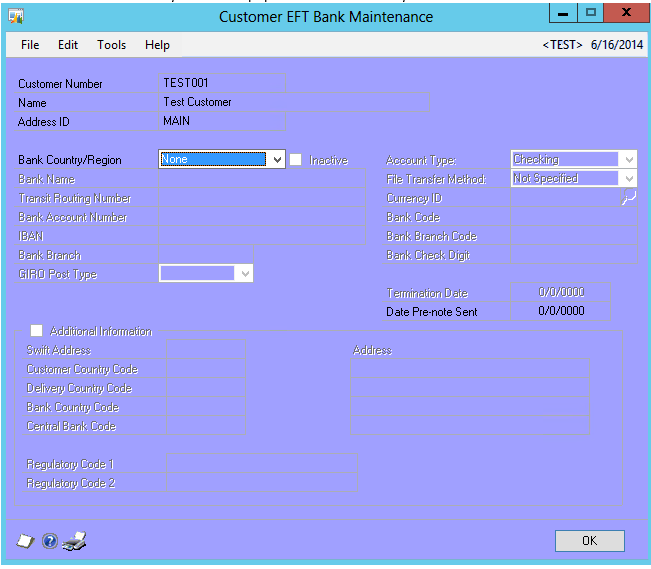
Task: Click the Currency ID lookup magnifier icon
Action: pyautogui.click(x=628, y=198)
